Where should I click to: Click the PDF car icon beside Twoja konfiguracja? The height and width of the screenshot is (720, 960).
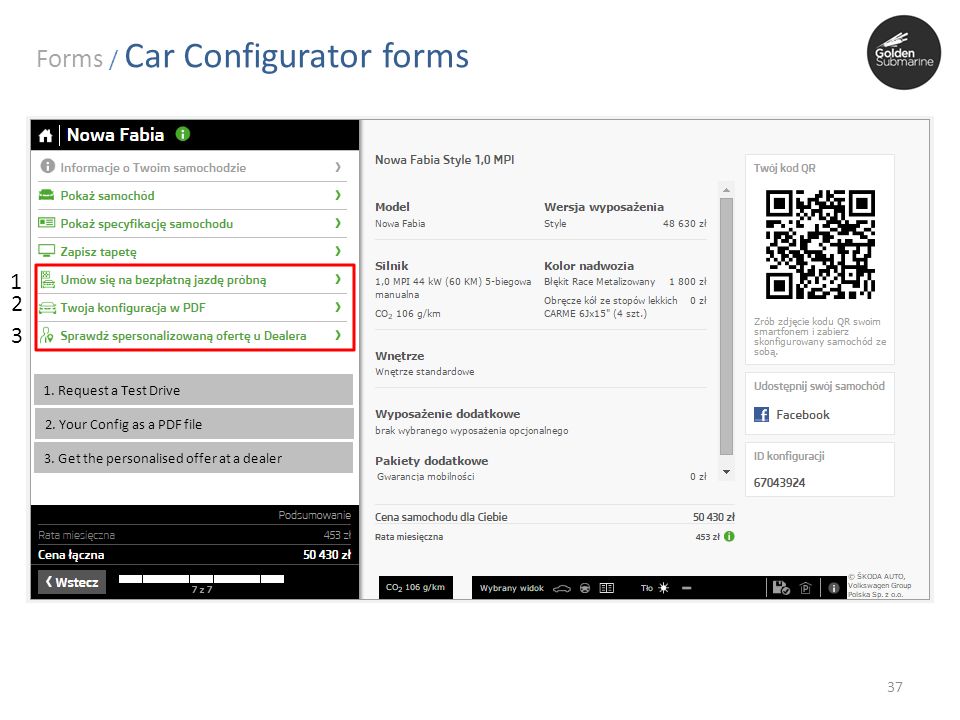pyautogui.click(x=47, y=308)
